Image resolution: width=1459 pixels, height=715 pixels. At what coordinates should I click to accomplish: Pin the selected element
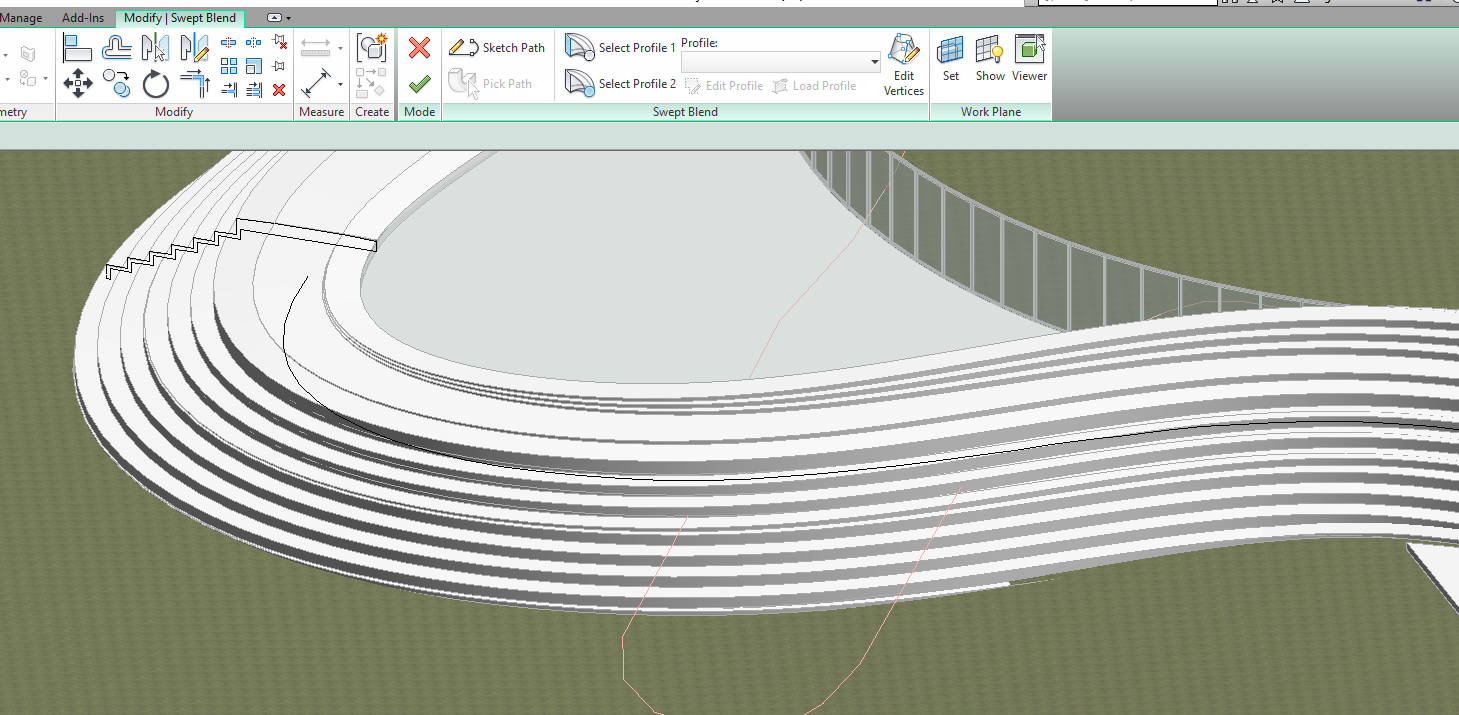[279, 66]
